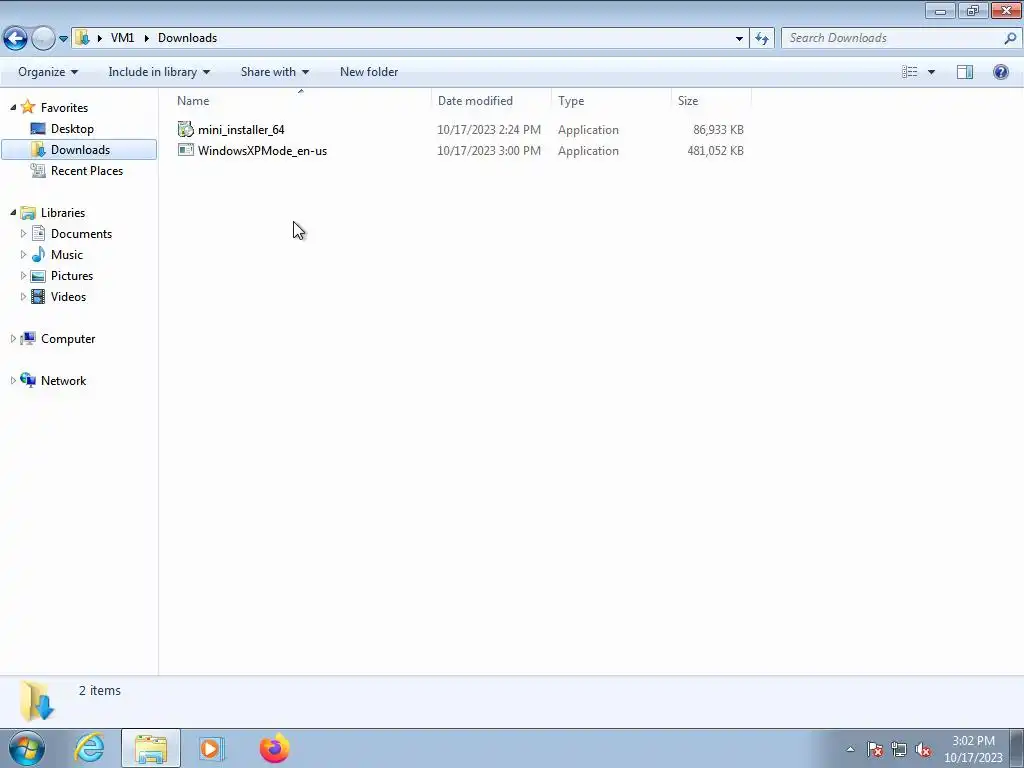The width and height of the screenshot is (1024, 768).
Task: Launch Windows Media Player from taskbar
Action: [212, 748]
